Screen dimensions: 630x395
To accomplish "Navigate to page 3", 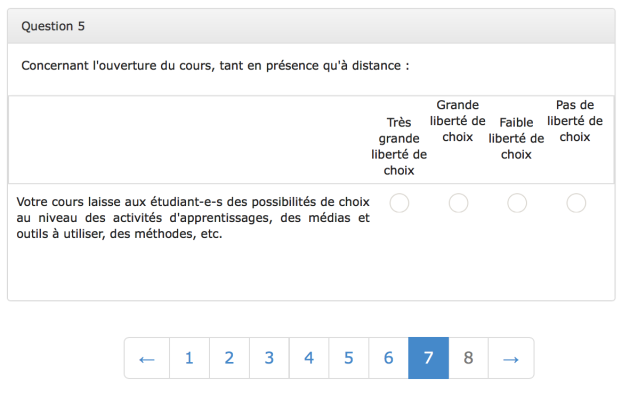I will pos(269,358).
